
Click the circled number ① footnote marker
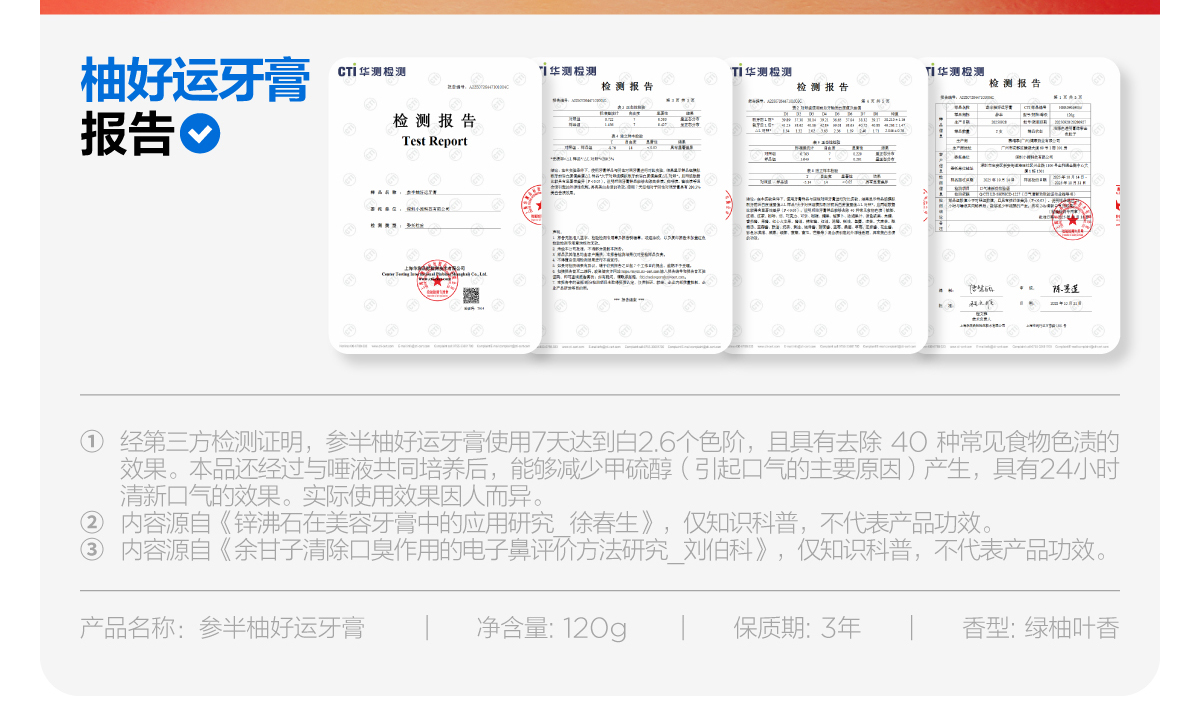(x=92, y=442)
